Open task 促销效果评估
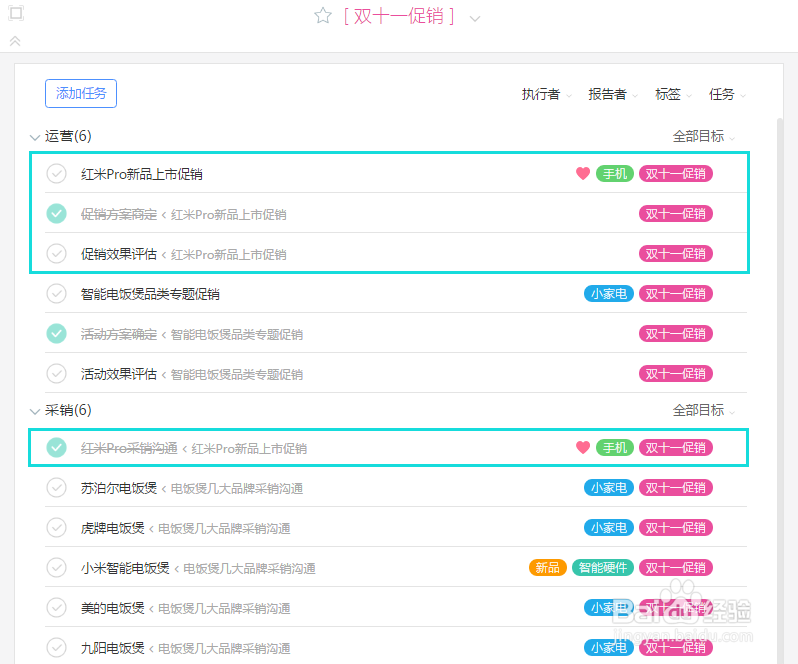The height and width of the screenshot is (664, 798). [x=119, y=254]
